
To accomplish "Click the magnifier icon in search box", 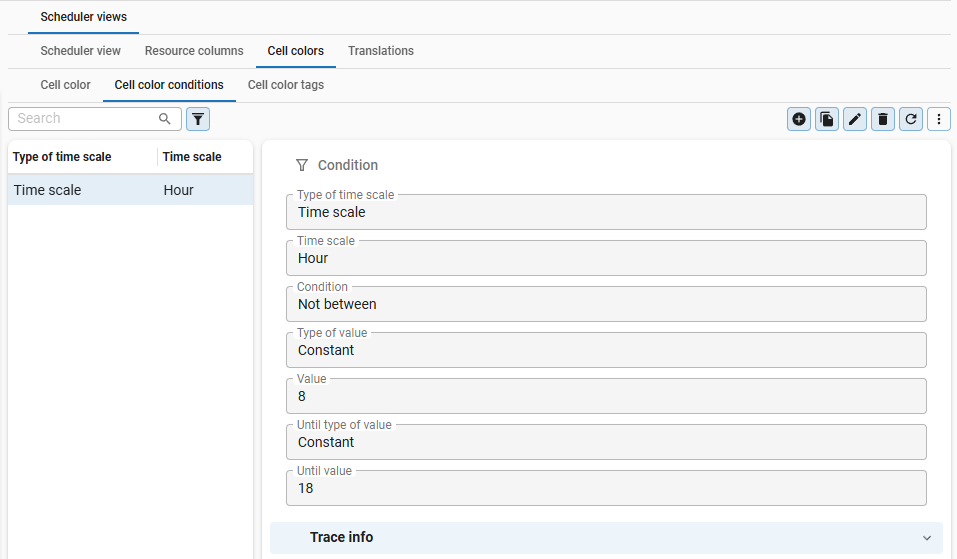I will coord(165,119).
